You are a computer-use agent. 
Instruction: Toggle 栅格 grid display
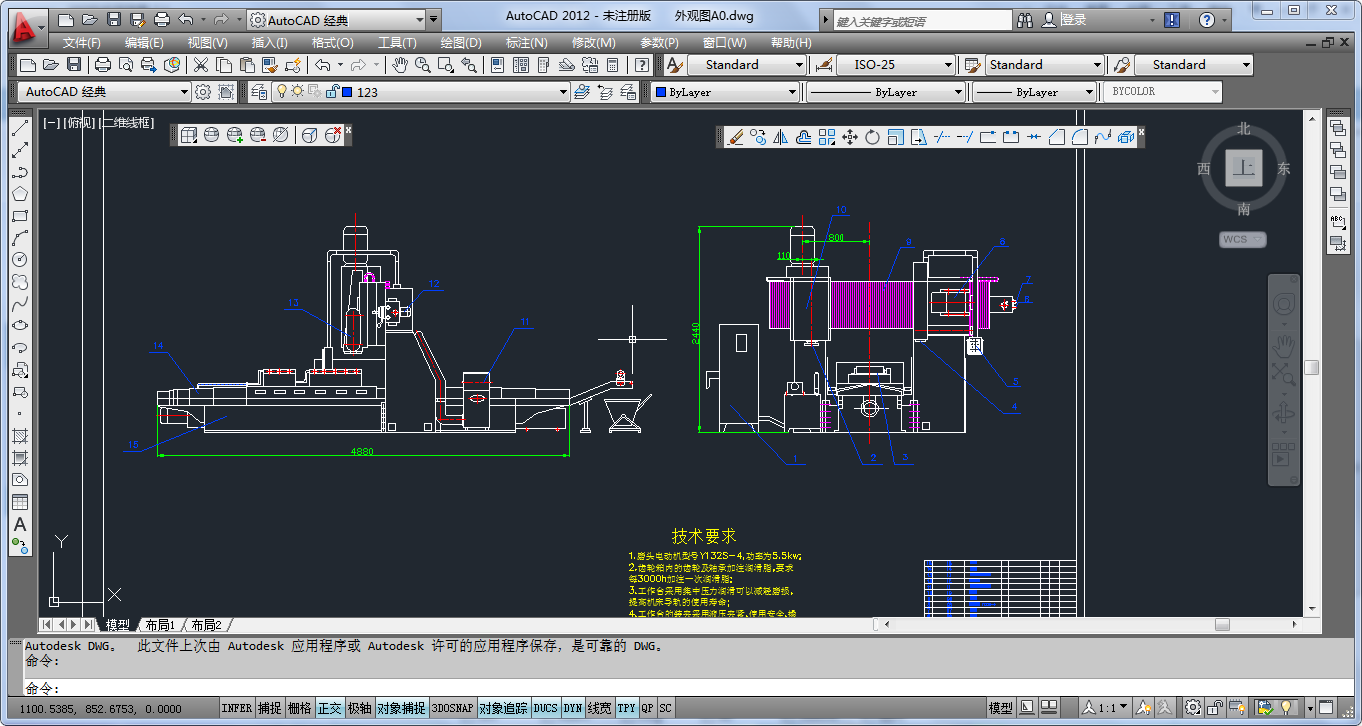(x=299, y=708)
